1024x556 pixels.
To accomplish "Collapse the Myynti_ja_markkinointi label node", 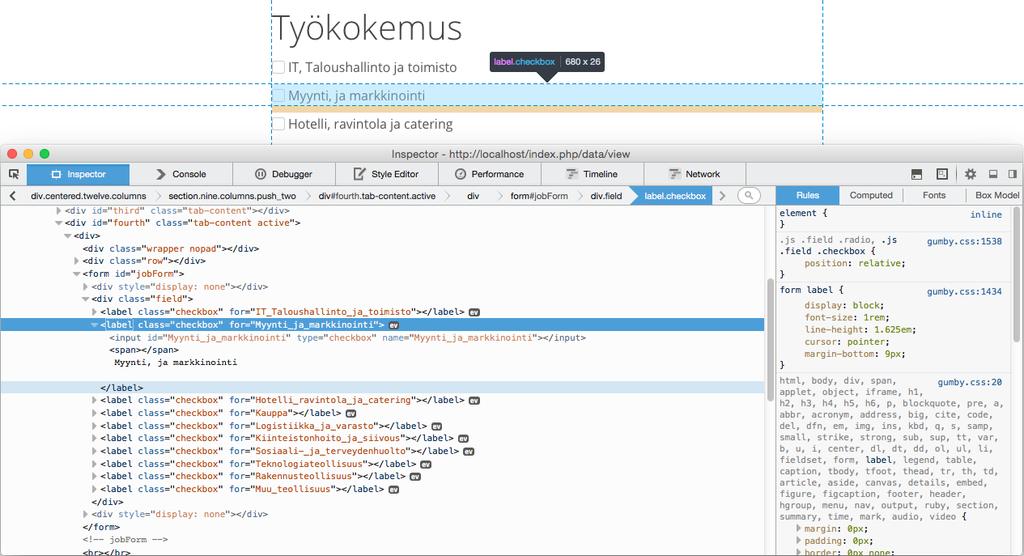I will coord(95,325).
